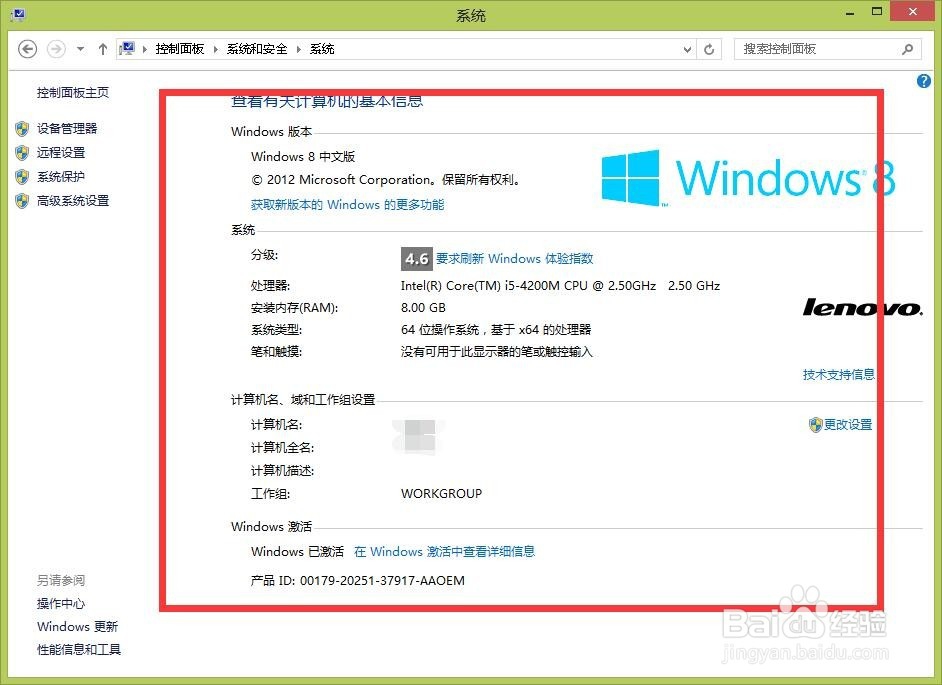The height and width of the screenshot is (685, 942).
Task: Click the search magnifier icon
Action: point(906,48)
